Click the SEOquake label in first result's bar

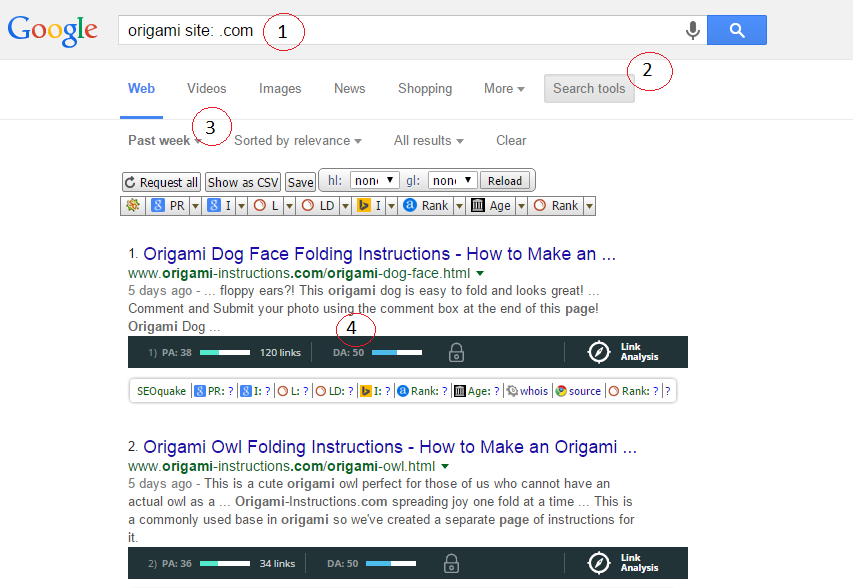tap(161, 391)
